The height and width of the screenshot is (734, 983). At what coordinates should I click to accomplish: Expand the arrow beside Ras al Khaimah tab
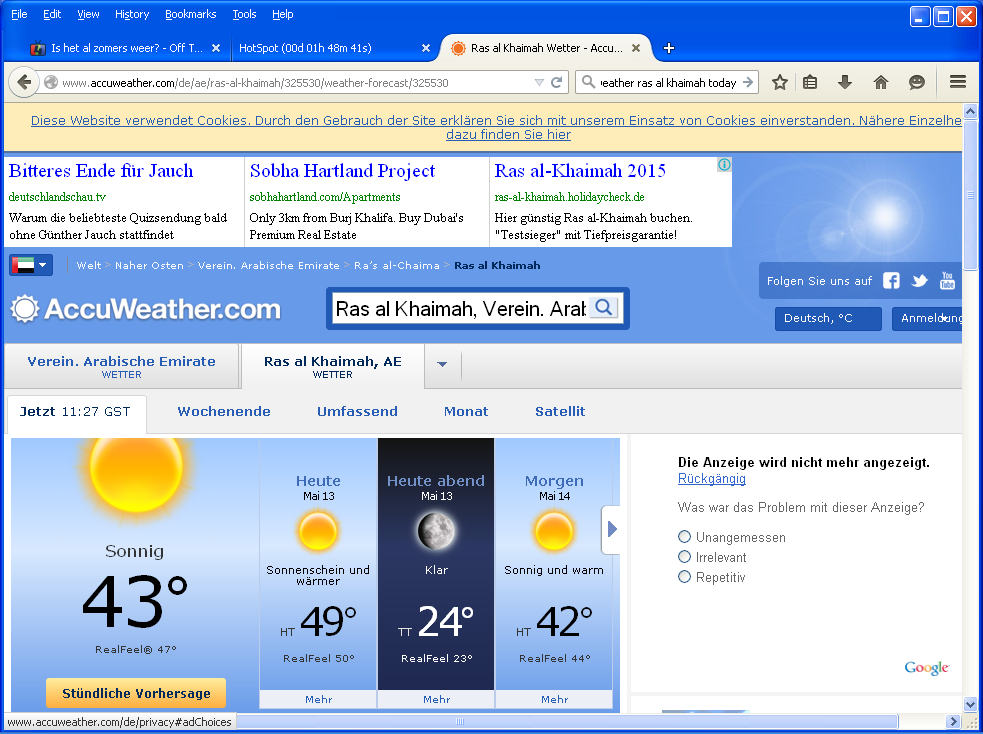(442, 365)
